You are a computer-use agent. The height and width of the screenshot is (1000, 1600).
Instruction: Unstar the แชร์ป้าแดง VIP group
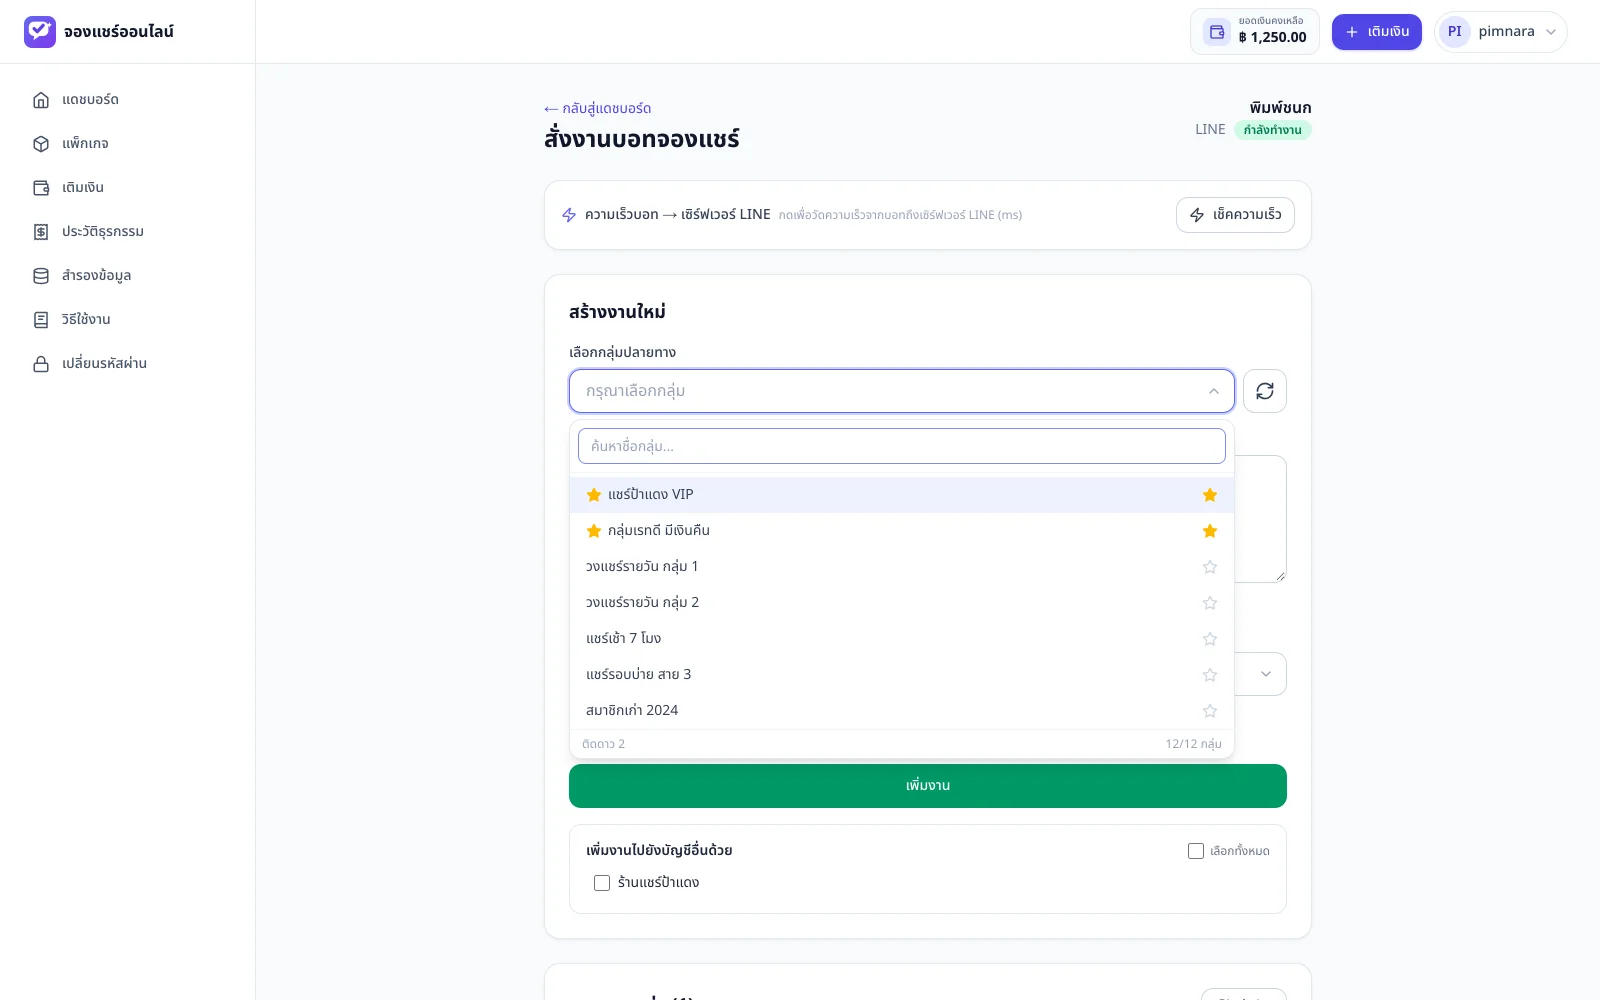pos(1210,495)
